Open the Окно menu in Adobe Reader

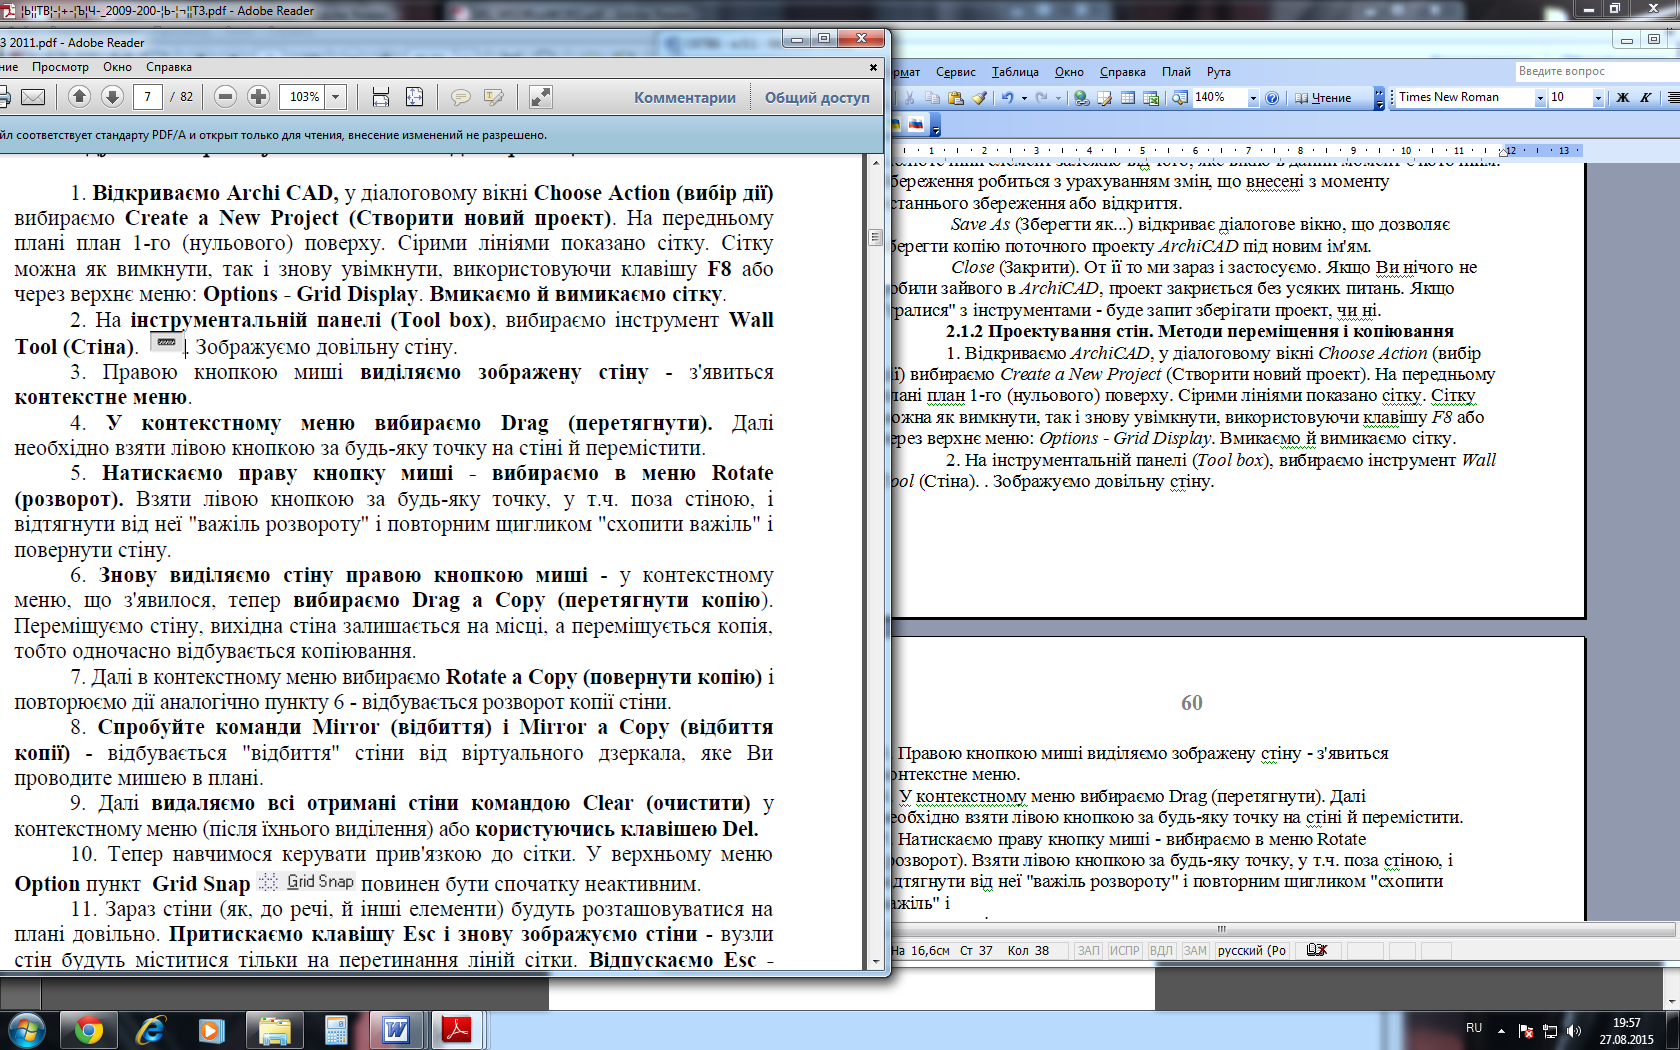point(117,67)
